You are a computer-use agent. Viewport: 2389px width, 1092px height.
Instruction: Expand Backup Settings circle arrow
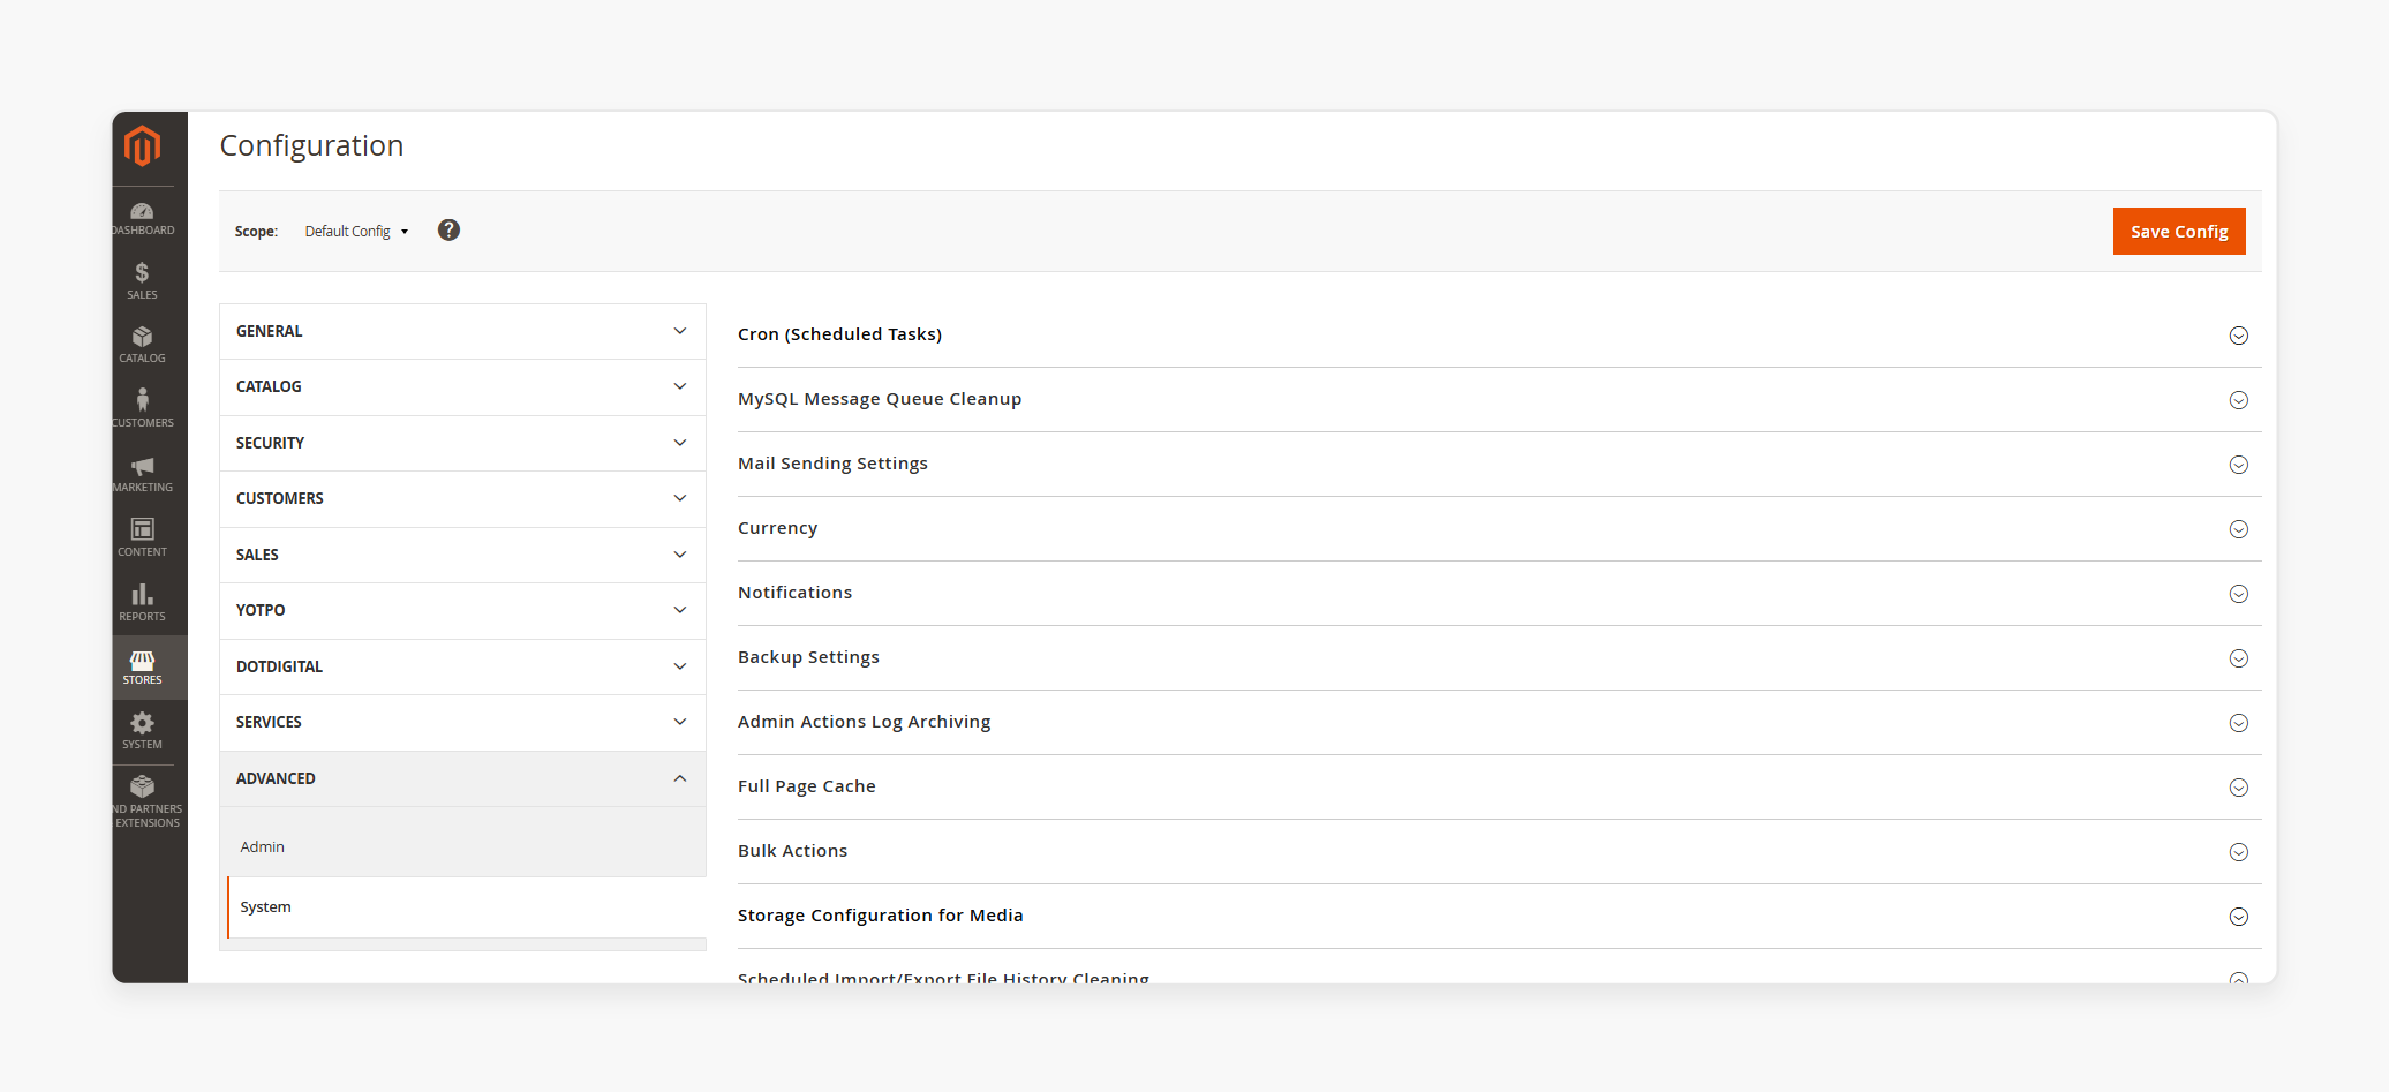(2239, 658)
